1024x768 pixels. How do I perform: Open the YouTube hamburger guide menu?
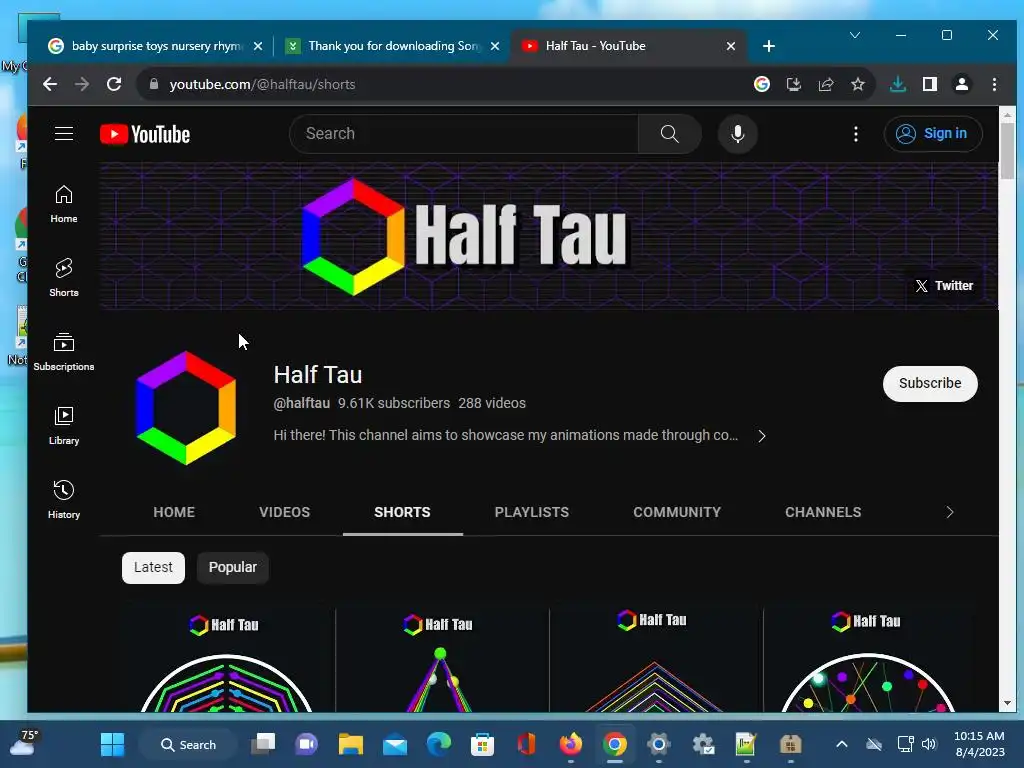[63, 134]
